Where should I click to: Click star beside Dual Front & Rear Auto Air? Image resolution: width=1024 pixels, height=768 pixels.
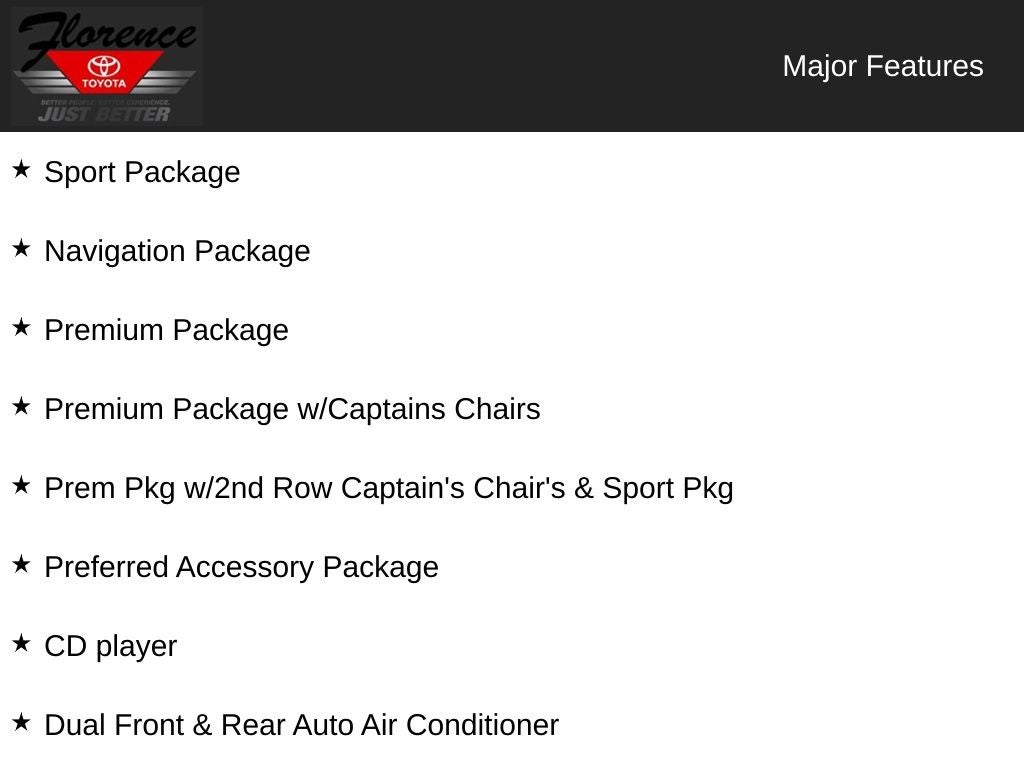(21, 722)
